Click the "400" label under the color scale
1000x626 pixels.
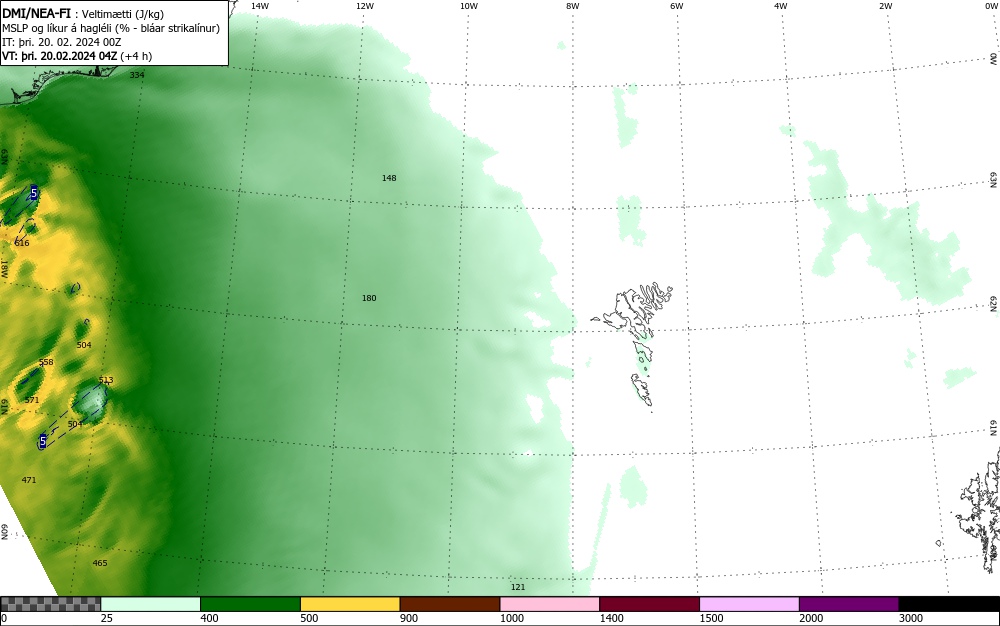pos(209,618)
